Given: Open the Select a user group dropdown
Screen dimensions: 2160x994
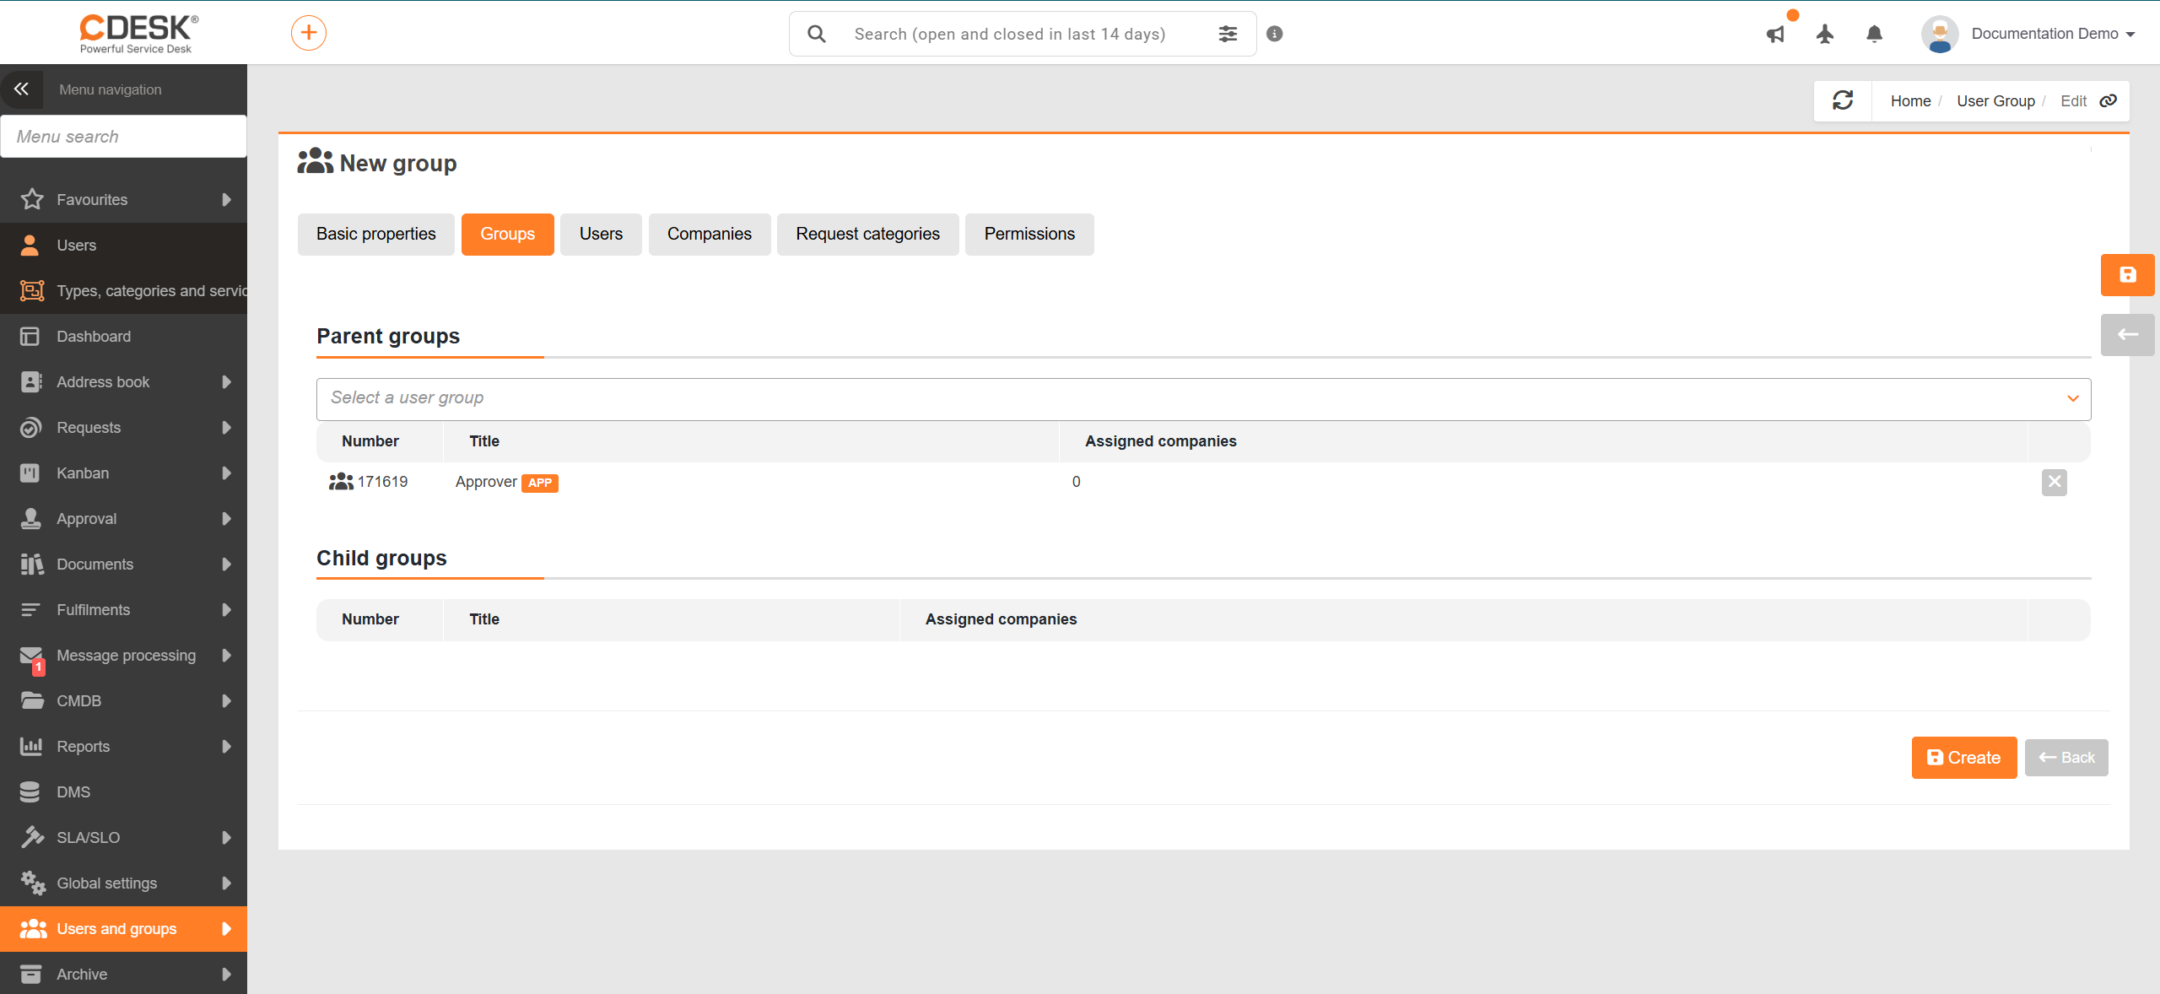Looking at the screenshot, I should (x=1203, y=398).
